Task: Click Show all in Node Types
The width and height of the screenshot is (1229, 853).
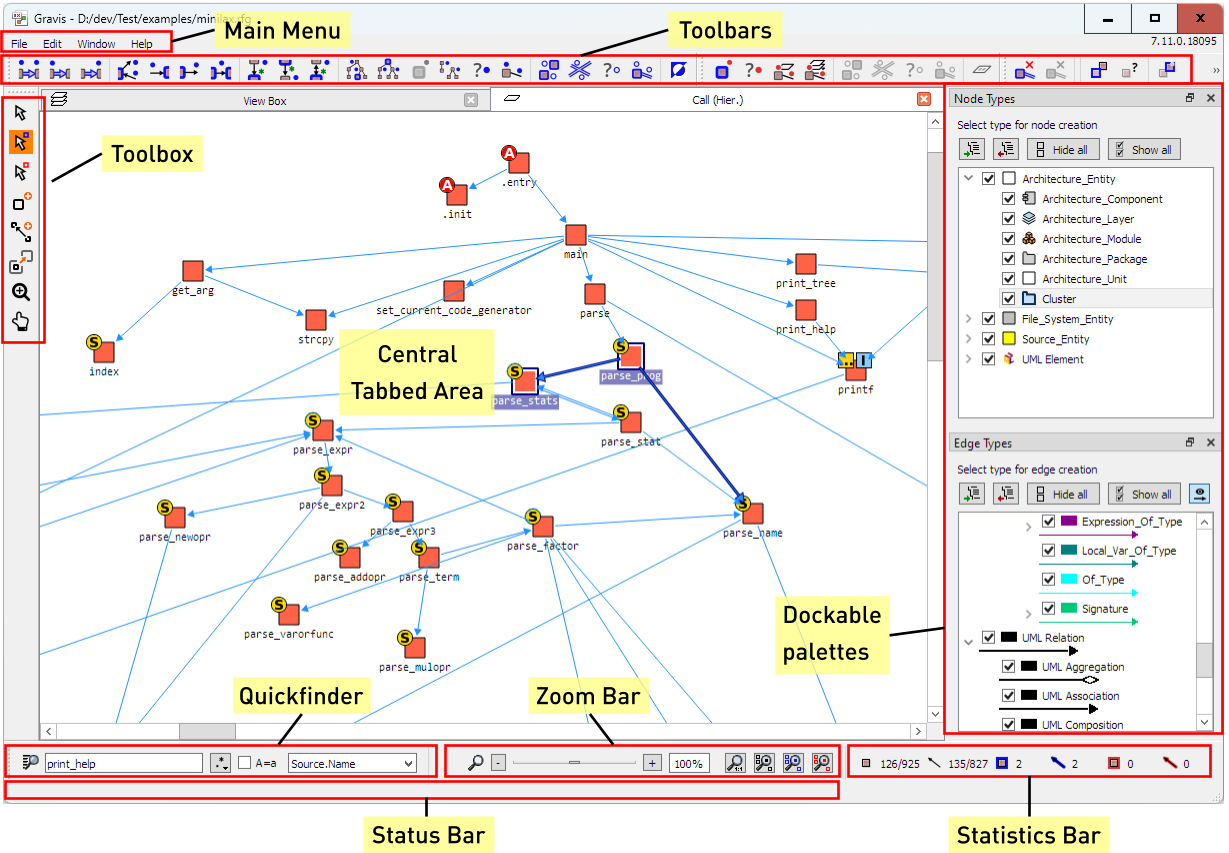Action: 1144,149
